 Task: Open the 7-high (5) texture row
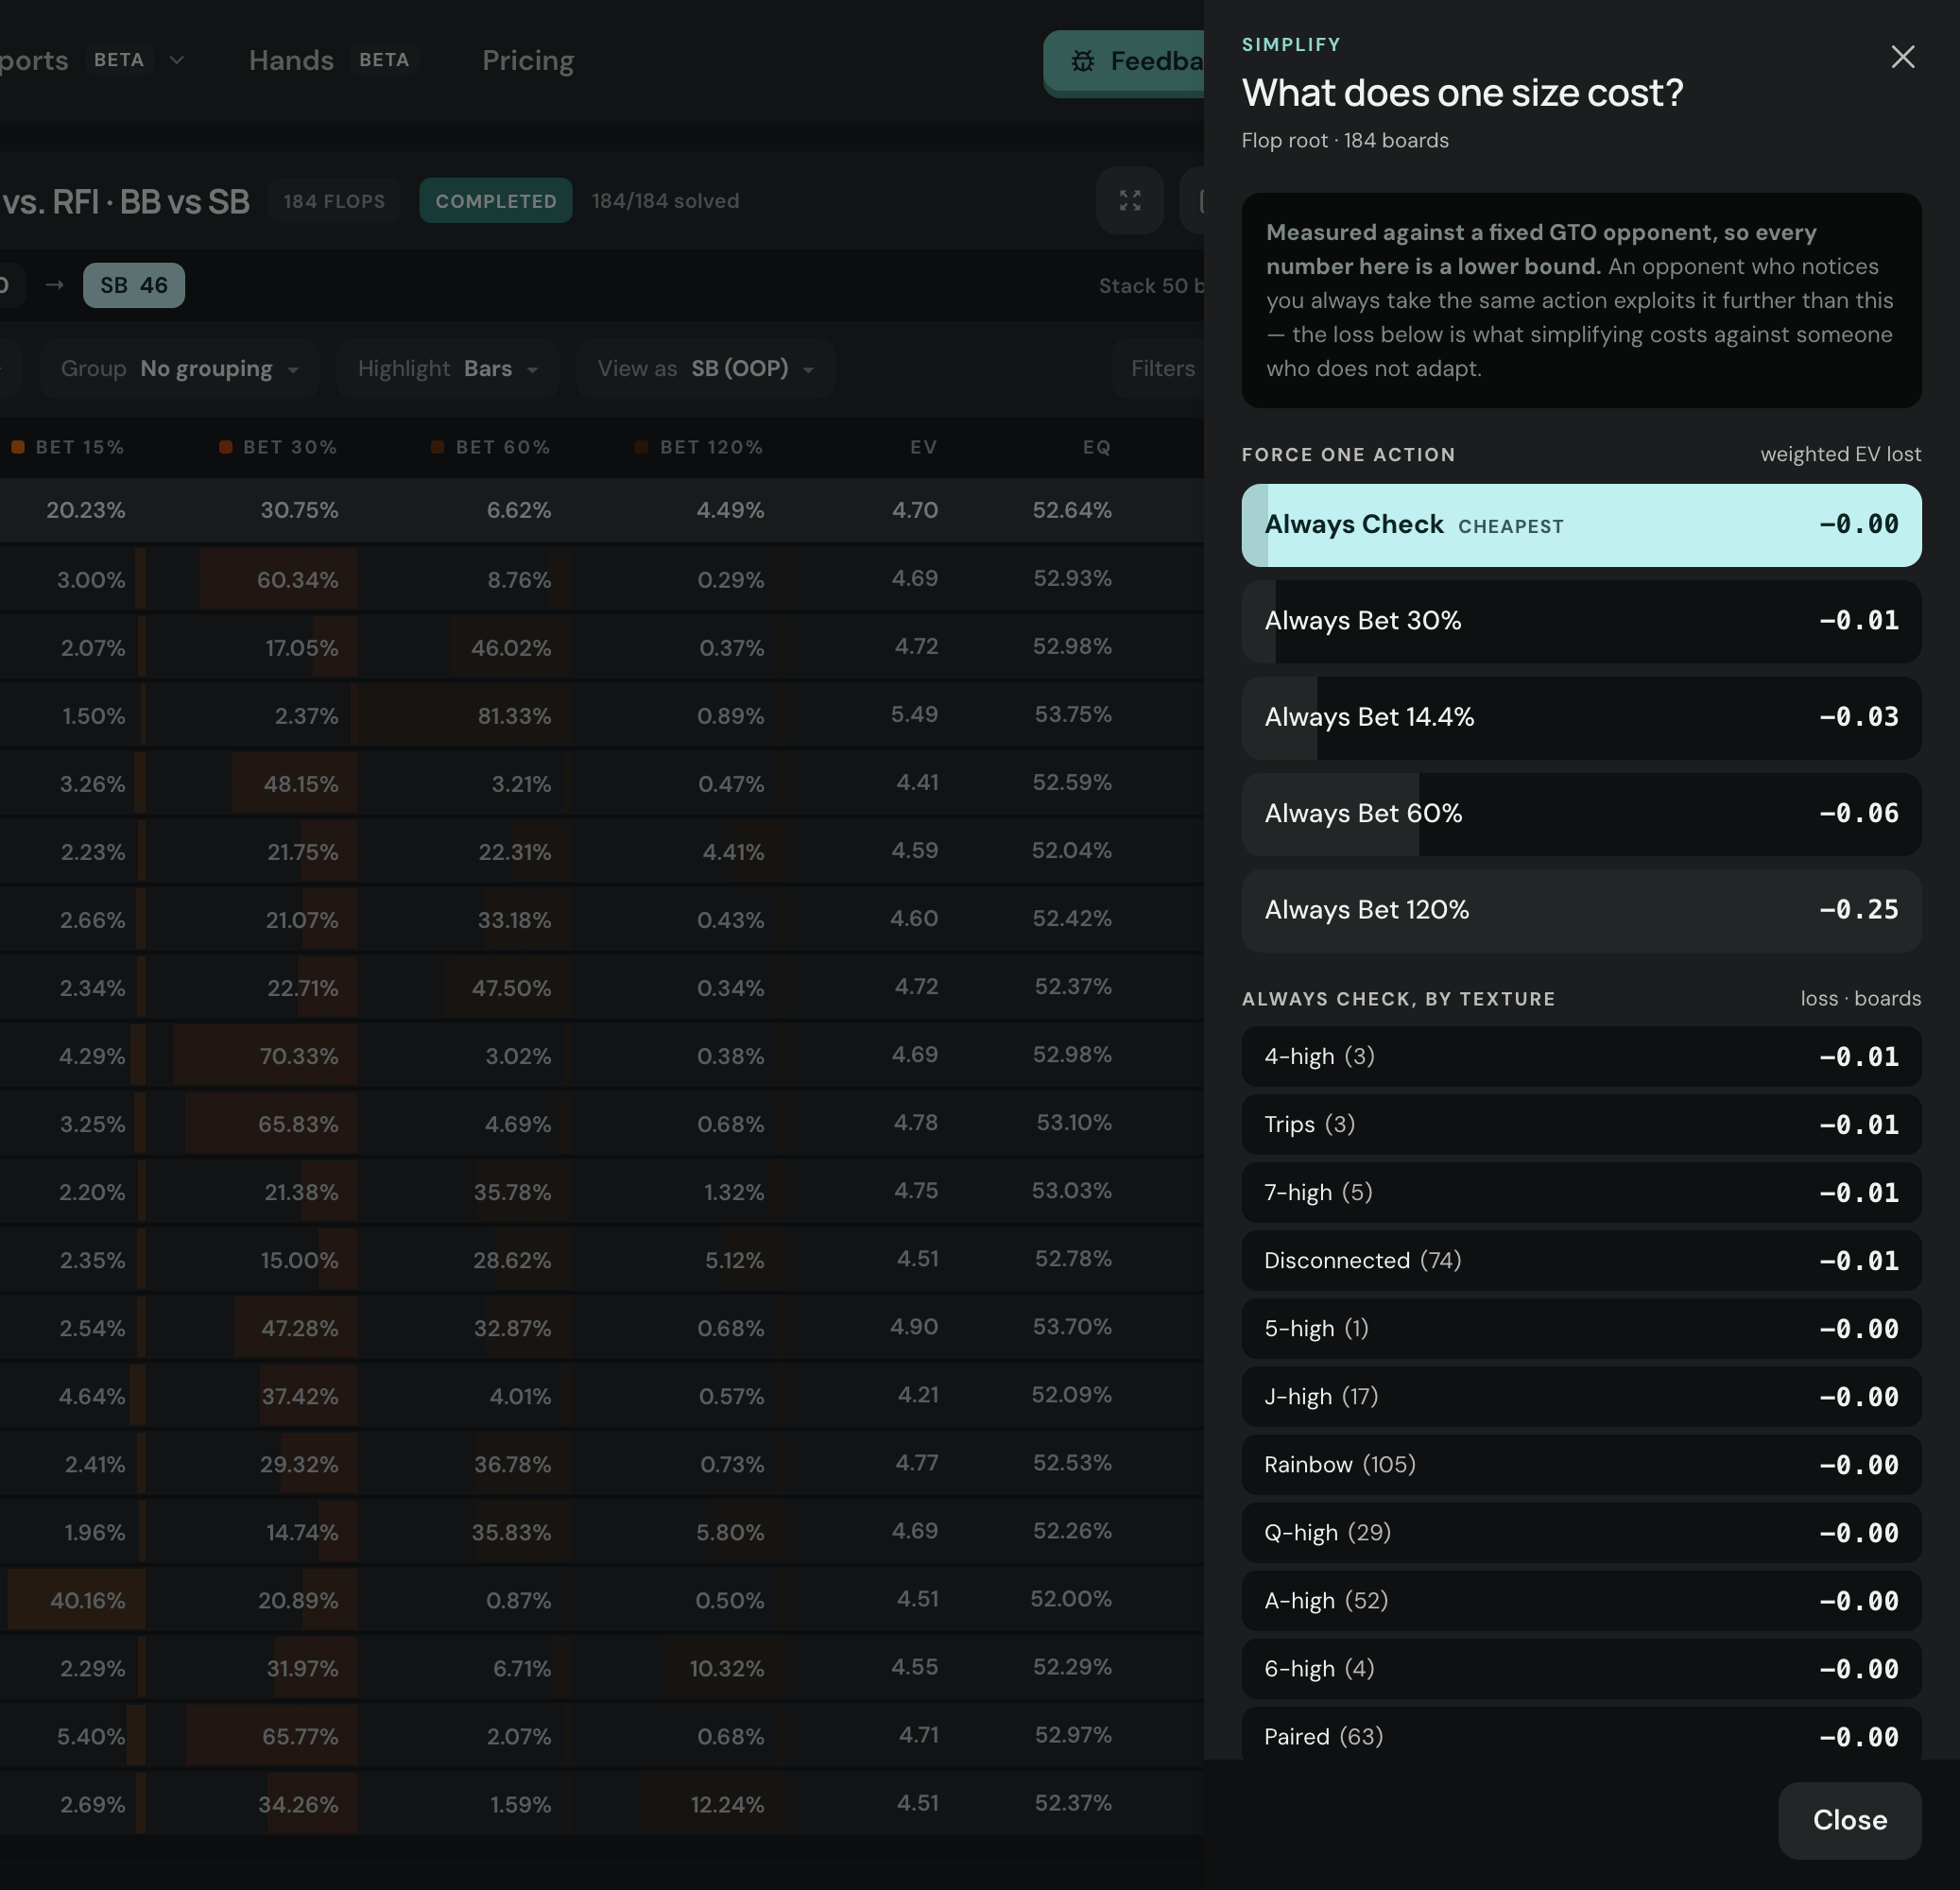pyautogui.click(x=1581, y=1192)
